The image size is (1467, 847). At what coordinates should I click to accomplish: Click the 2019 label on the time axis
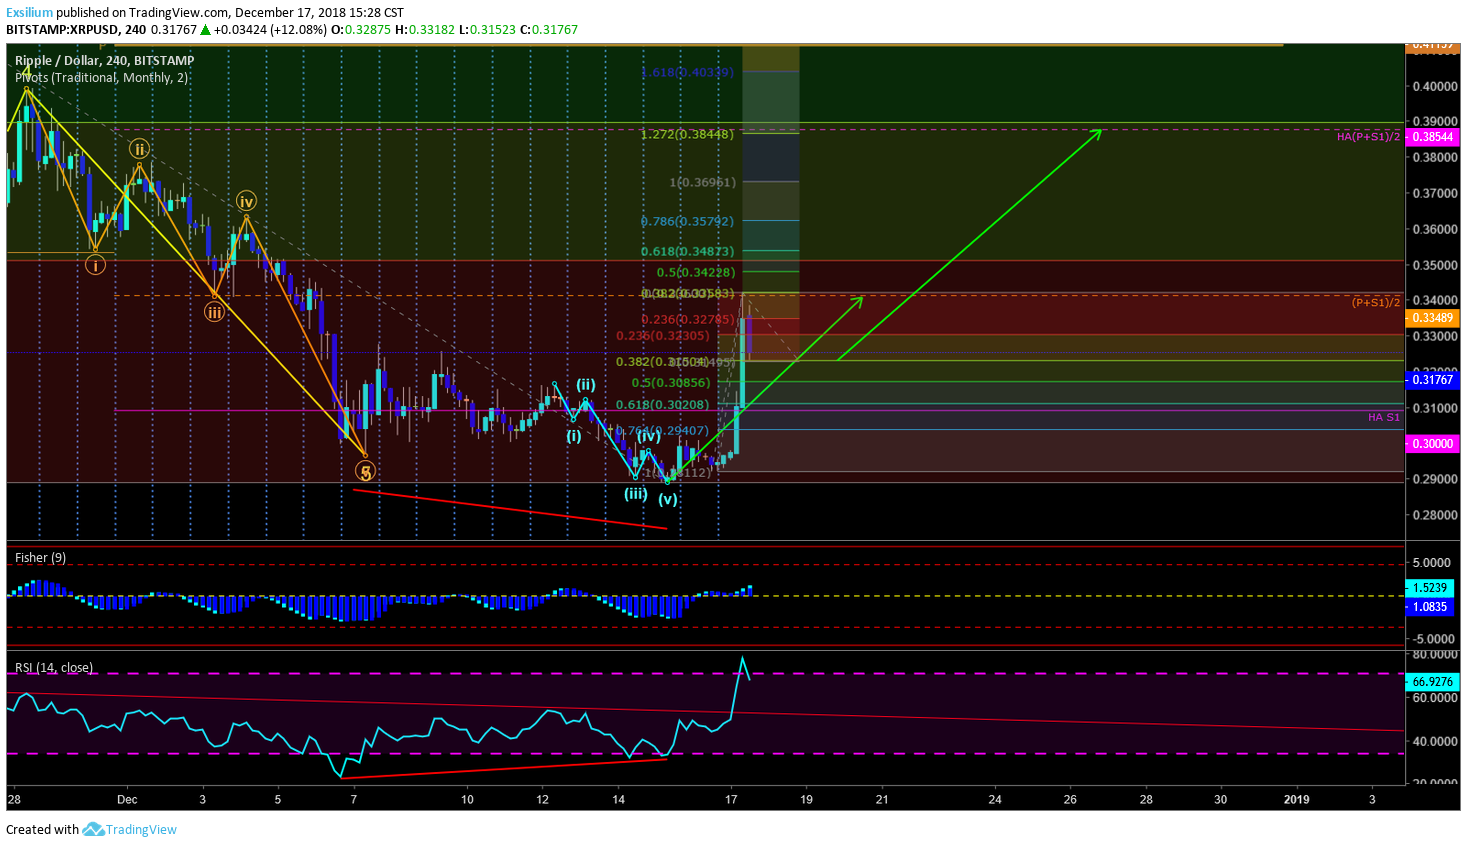1296,799
